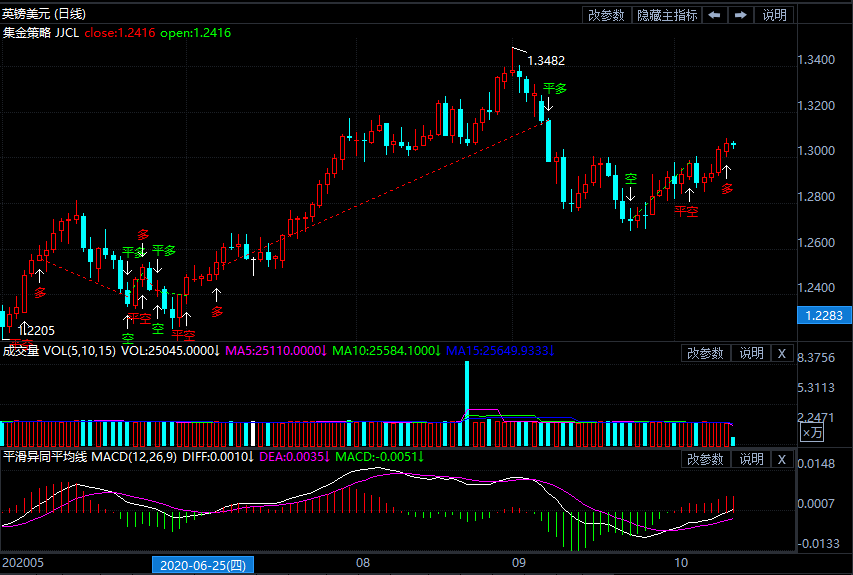Close the MACD indicator panel with X
The height and width of the screenshot is (575, 853).
coord(782,459)
